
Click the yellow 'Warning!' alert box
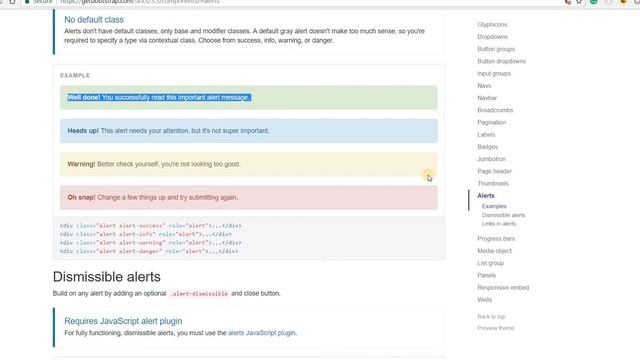coord(249,164)
